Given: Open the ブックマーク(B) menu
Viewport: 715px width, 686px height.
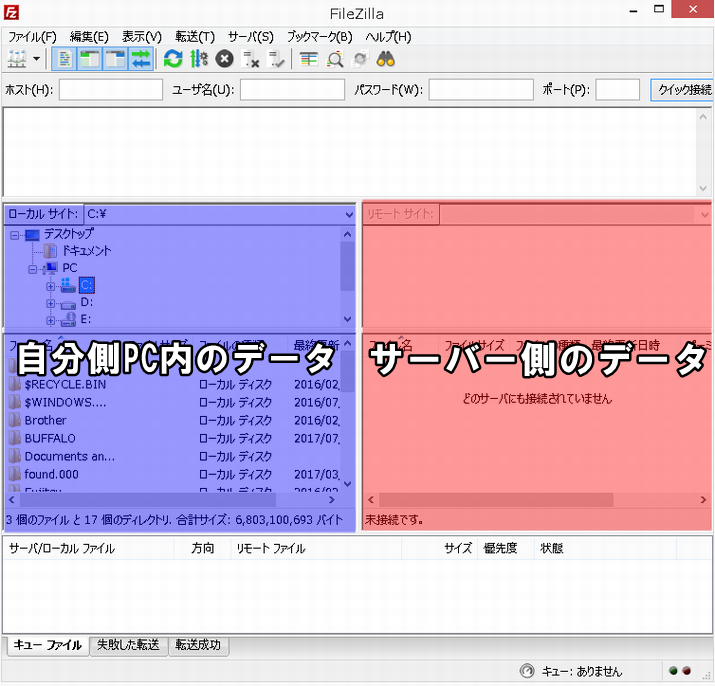Looking at the screenshot, I should pyautogui.click(x=319, y=37).
